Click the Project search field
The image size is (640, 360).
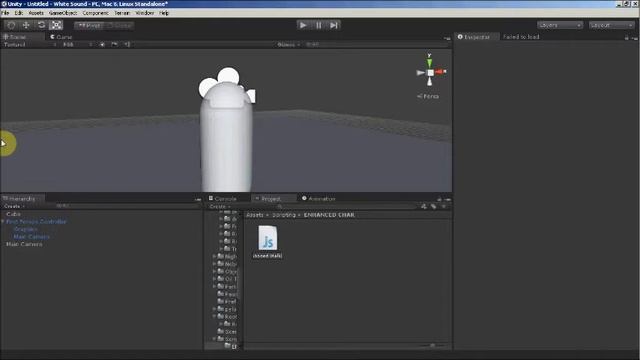coord(347,207)
